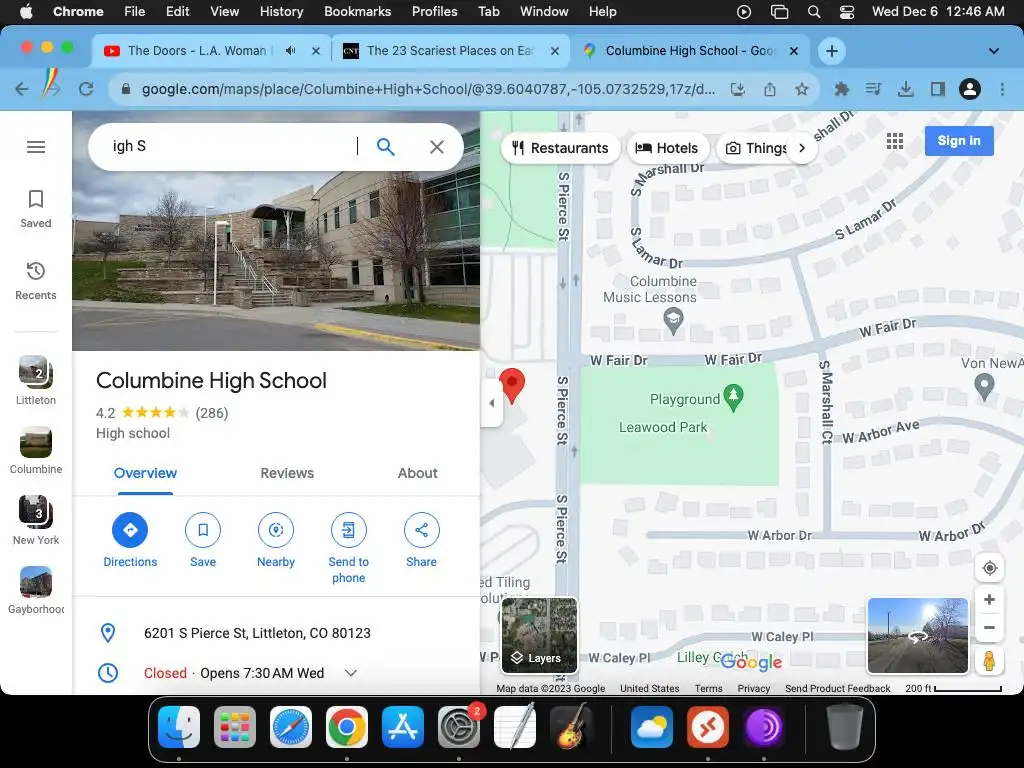This screenshot has height=768, width=1024.
Task: Mute the audio on The Doors tab
Action: coord(291,51)
